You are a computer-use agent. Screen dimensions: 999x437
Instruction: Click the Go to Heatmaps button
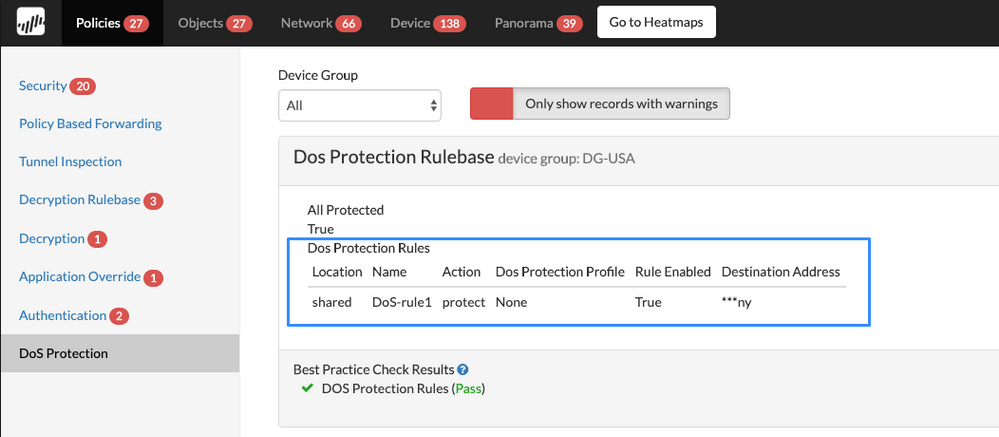656,22
